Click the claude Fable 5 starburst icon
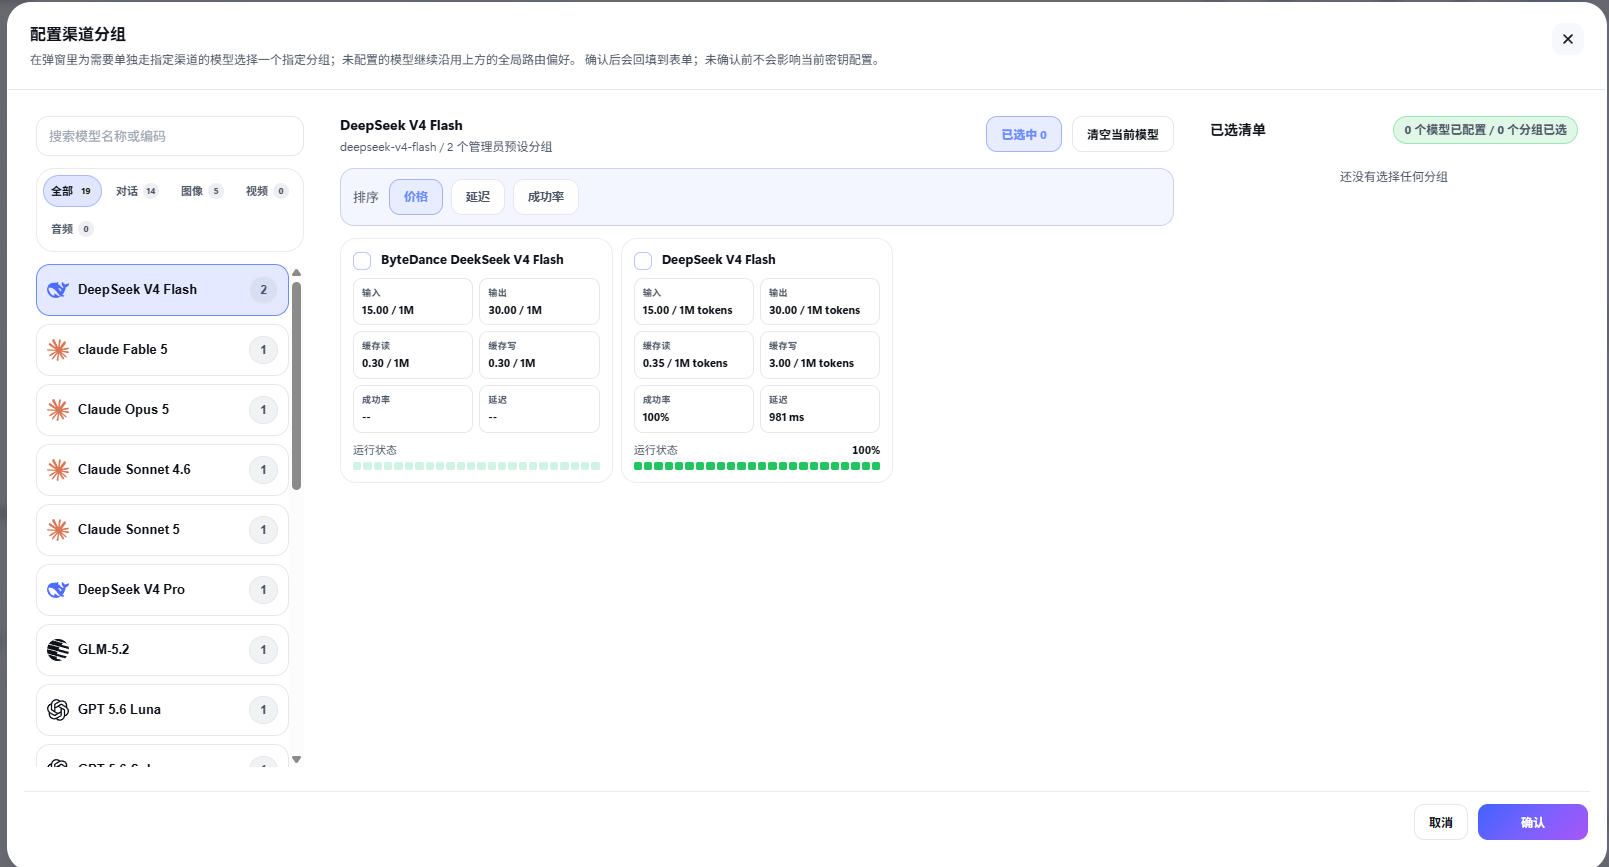1609x867 pixels. pos(58,350)
